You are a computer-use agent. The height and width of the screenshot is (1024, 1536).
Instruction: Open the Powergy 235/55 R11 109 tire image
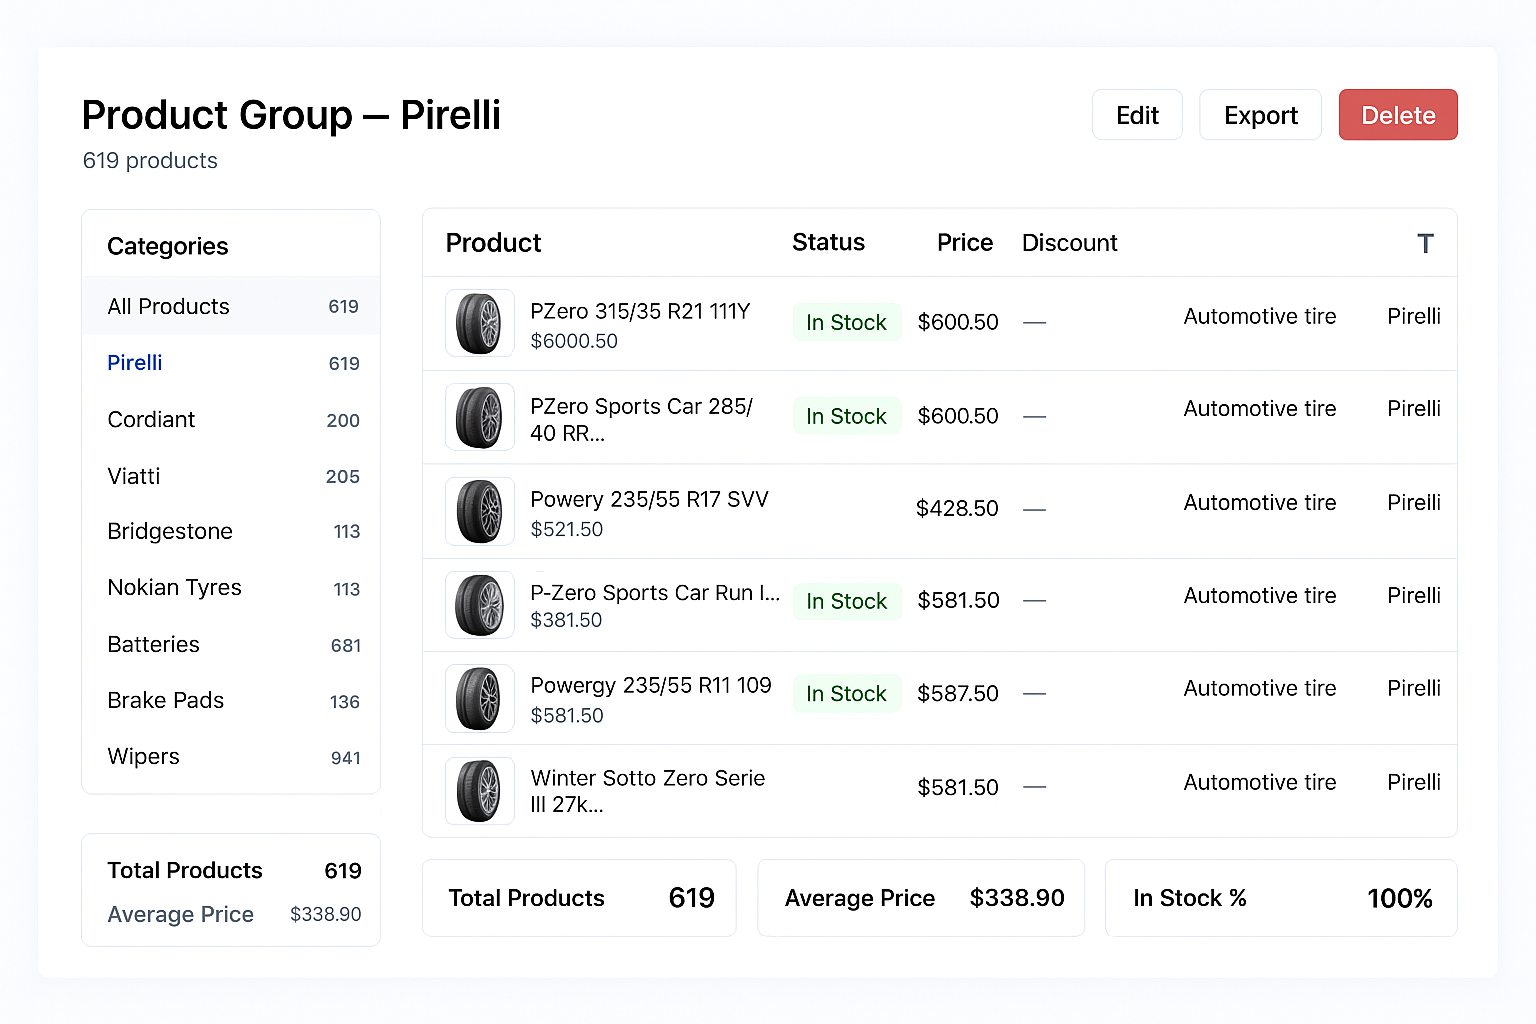479,698
